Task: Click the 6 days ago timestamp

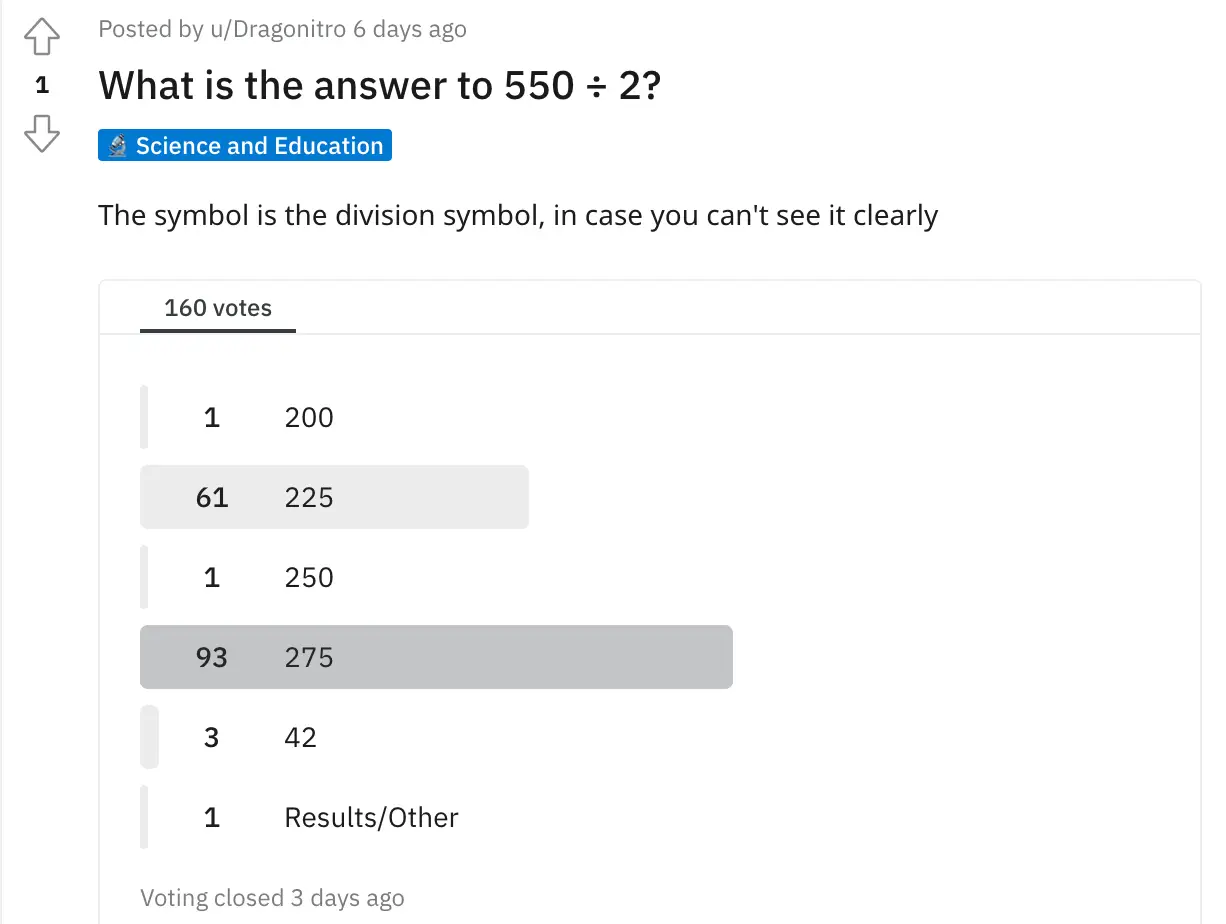Action: 410,29
